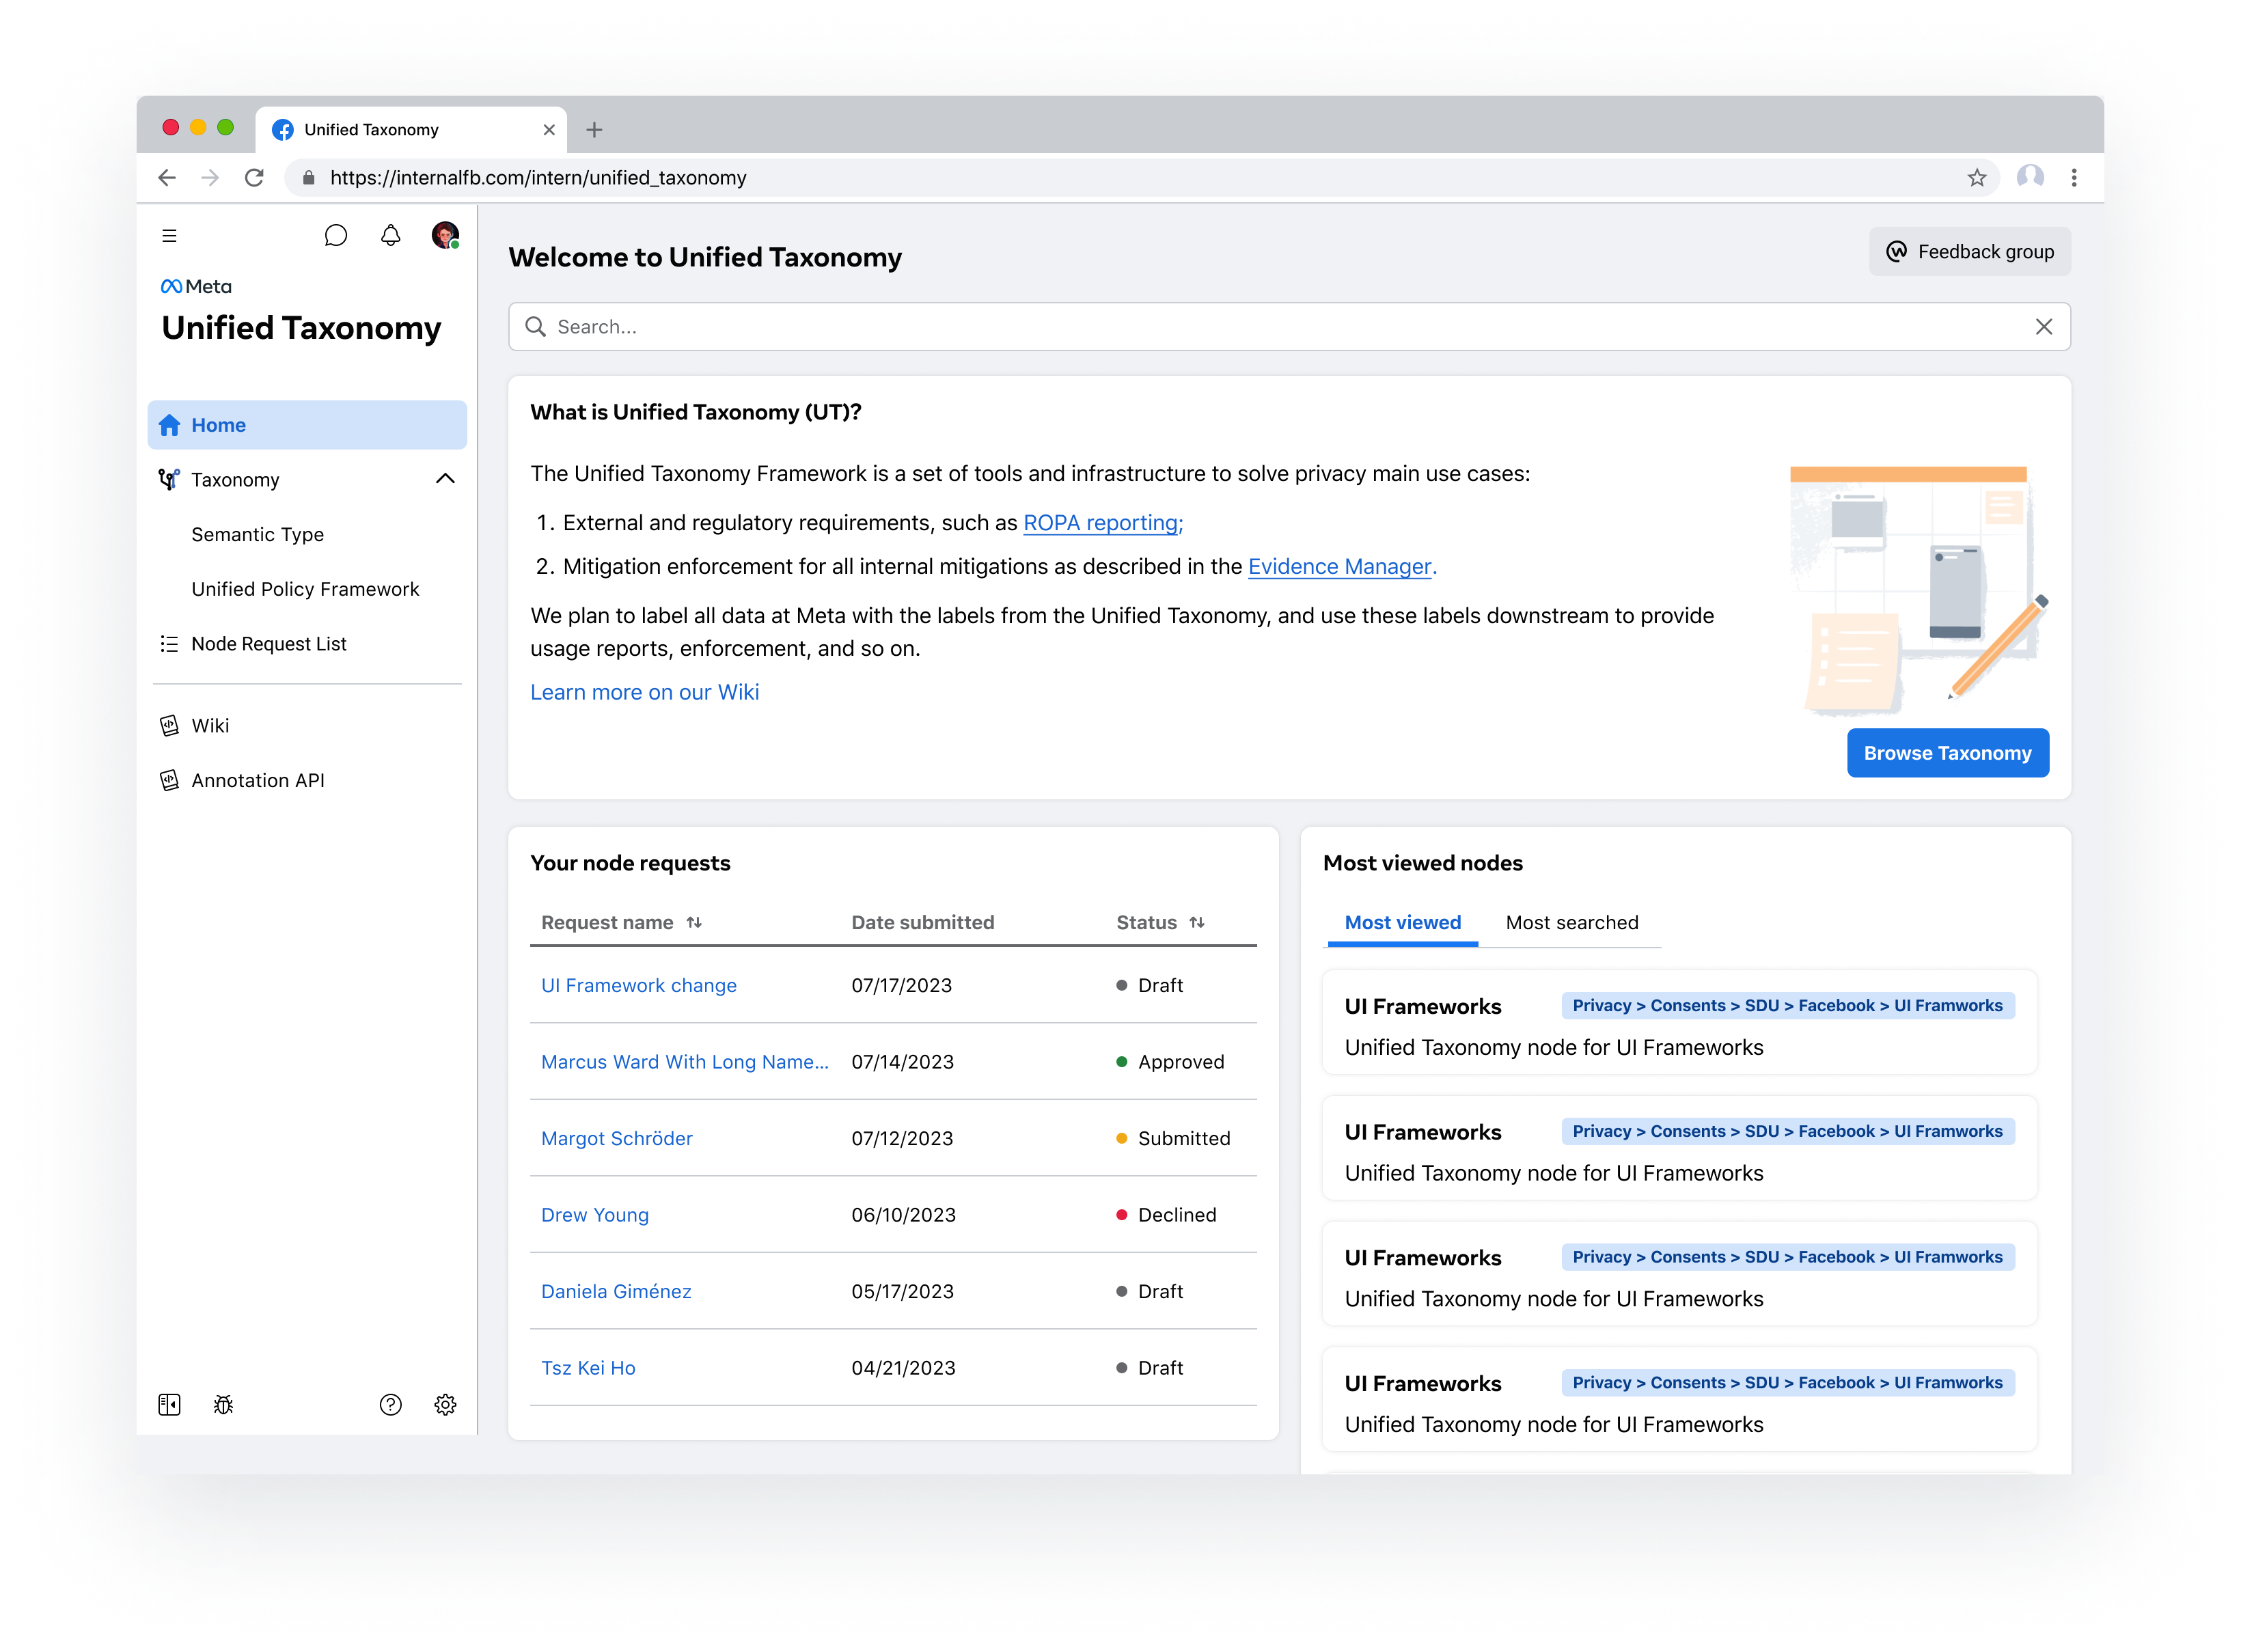The width and height of the screenshot is (2241, 1652).
Task: Click the browser address bar URL
Action: click(538, 178)
